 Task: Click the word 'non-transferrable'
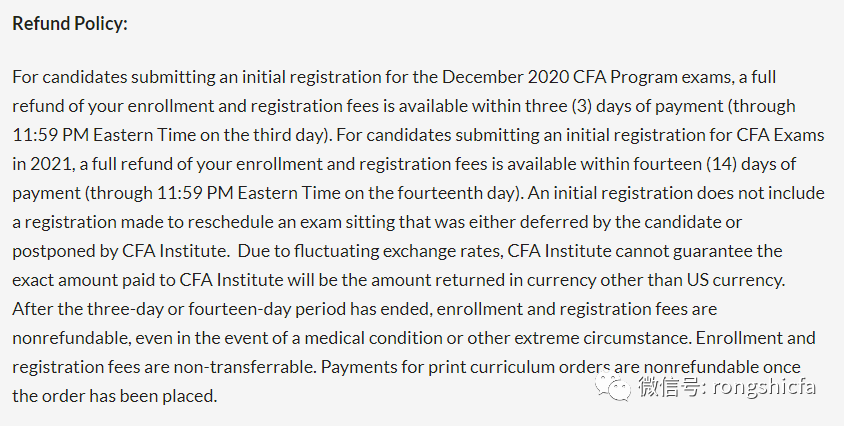point(244,367)
